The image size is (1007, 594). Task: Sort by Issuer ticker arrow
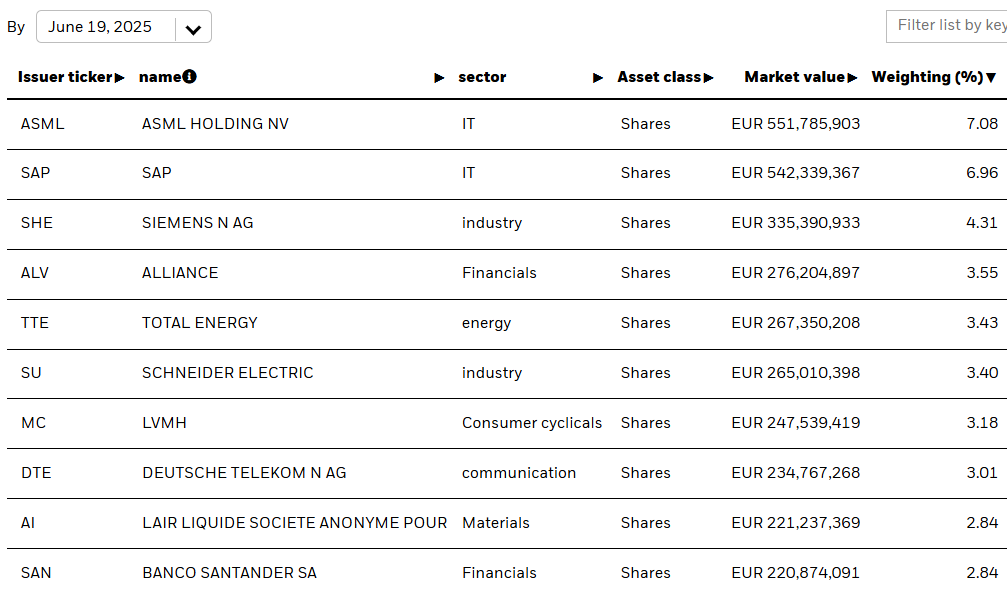(119, 78)
